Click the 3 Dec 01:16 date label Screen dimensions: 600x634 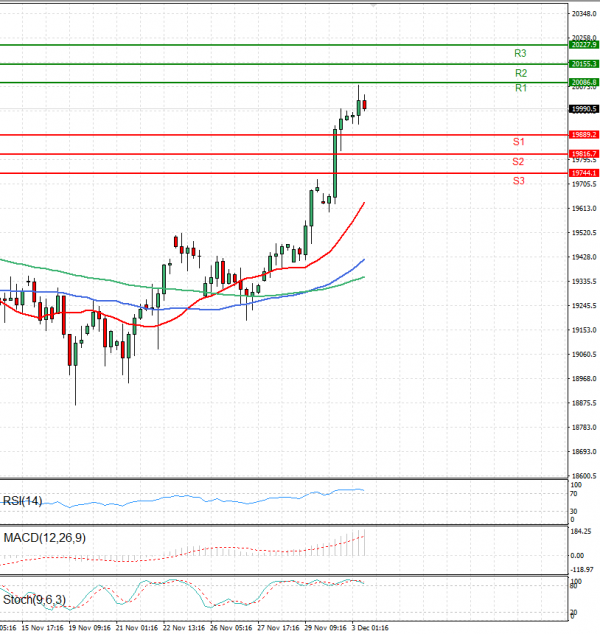pyautogui.click(x=370, y=628)
